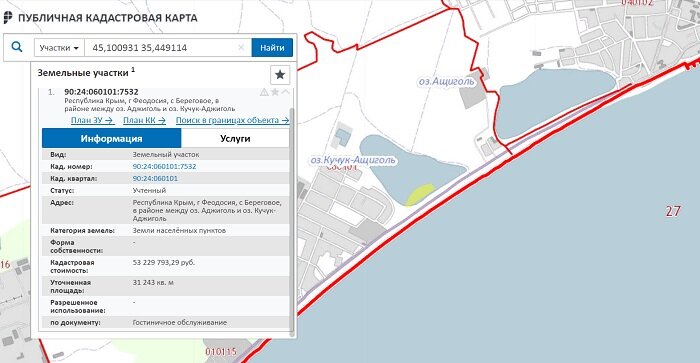700x363 pixels.
Task: Select the highlighted yellow parcel on map
Action: pyautogui.click(x=420, y=194)
